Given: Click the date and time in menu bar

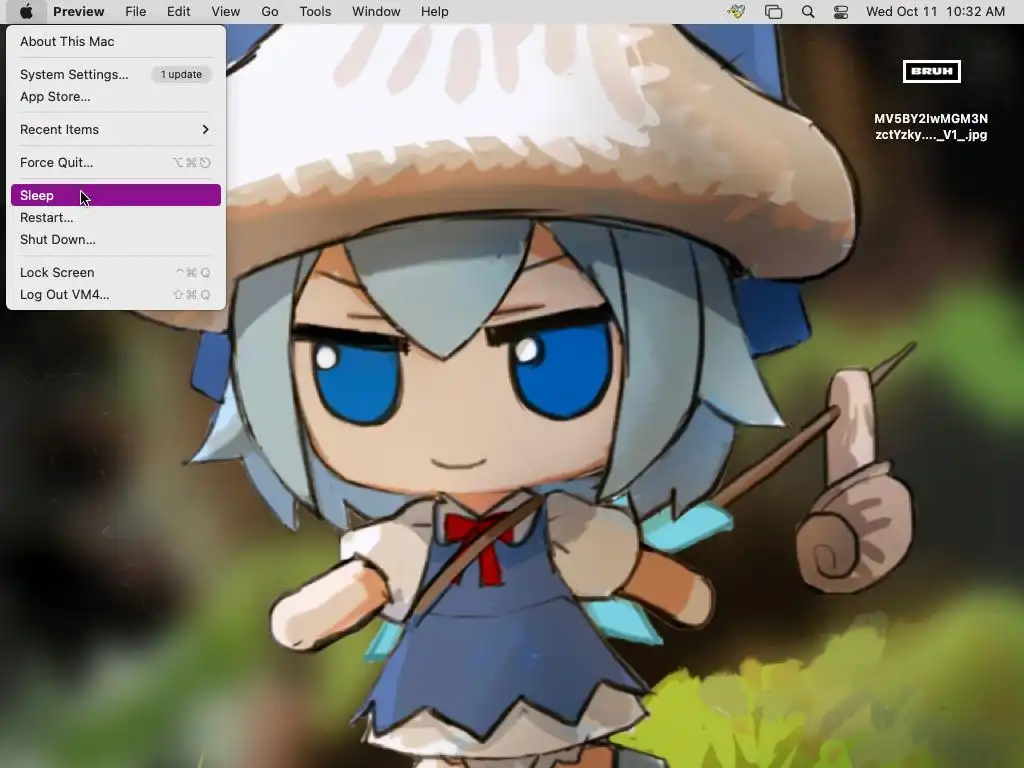Looking at the screenshot, I should click(x=935, y=12).
